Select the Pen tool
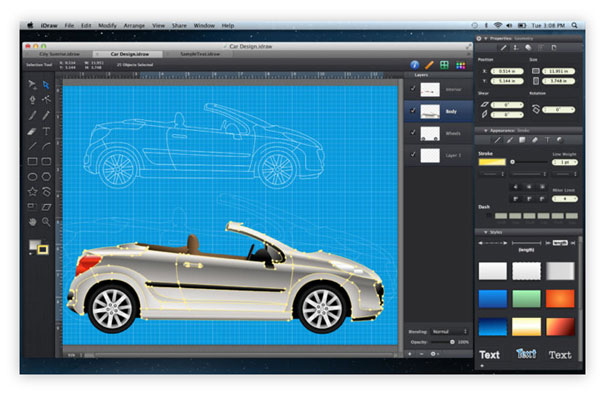600x394 pixels. point(32,100)
